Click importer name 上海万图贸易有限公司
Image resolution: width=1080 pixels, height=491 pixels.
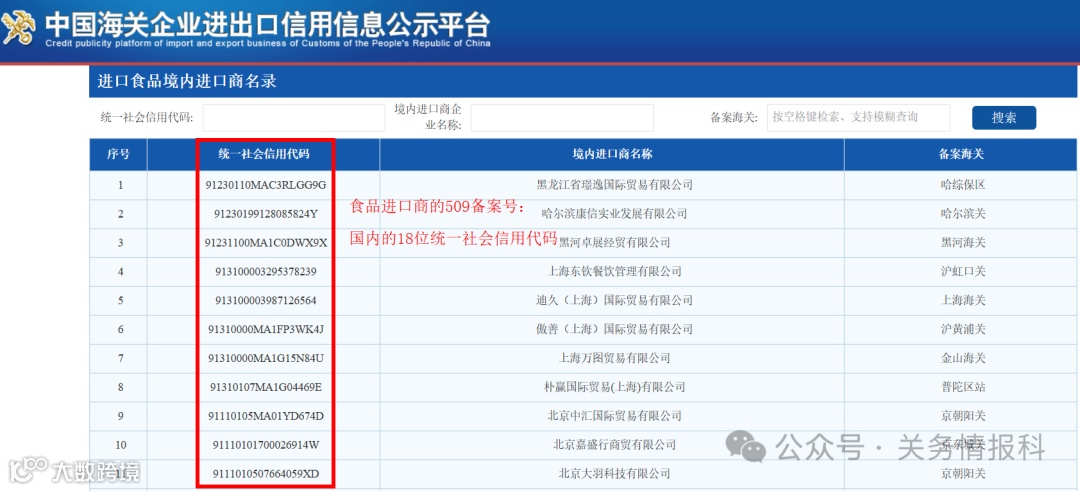614,359
